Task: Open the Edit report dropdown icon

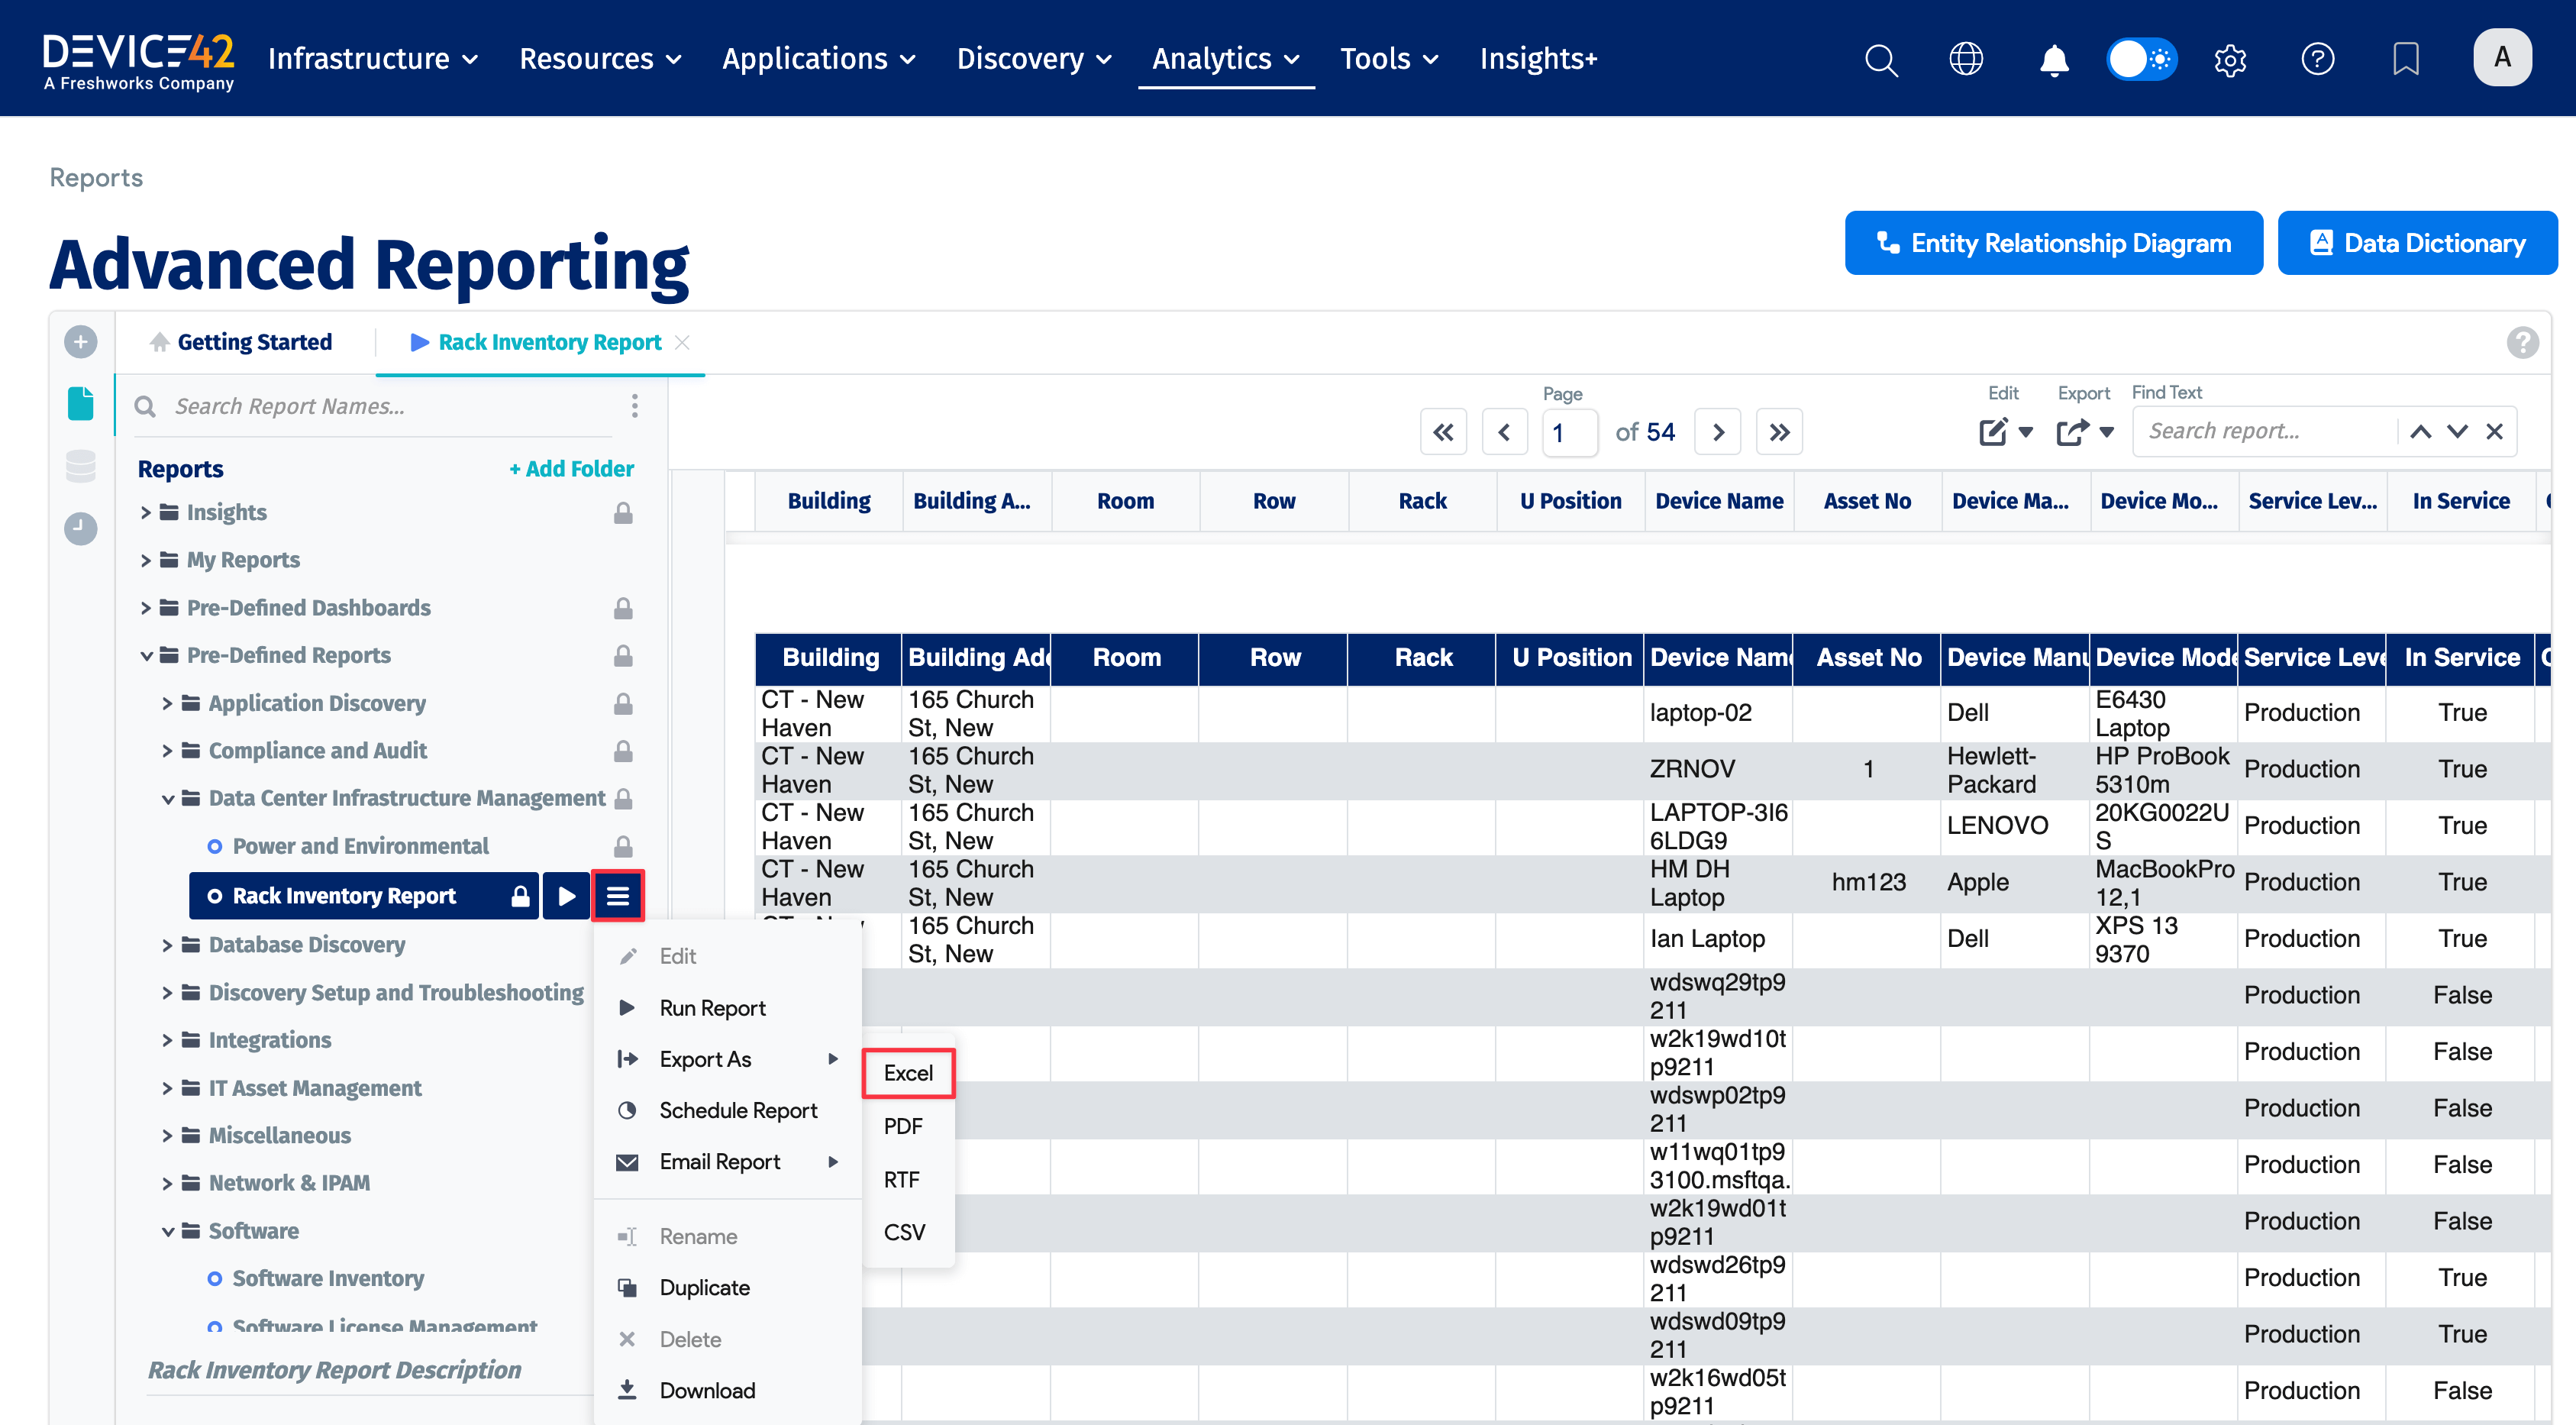Action: point(2005,432)
